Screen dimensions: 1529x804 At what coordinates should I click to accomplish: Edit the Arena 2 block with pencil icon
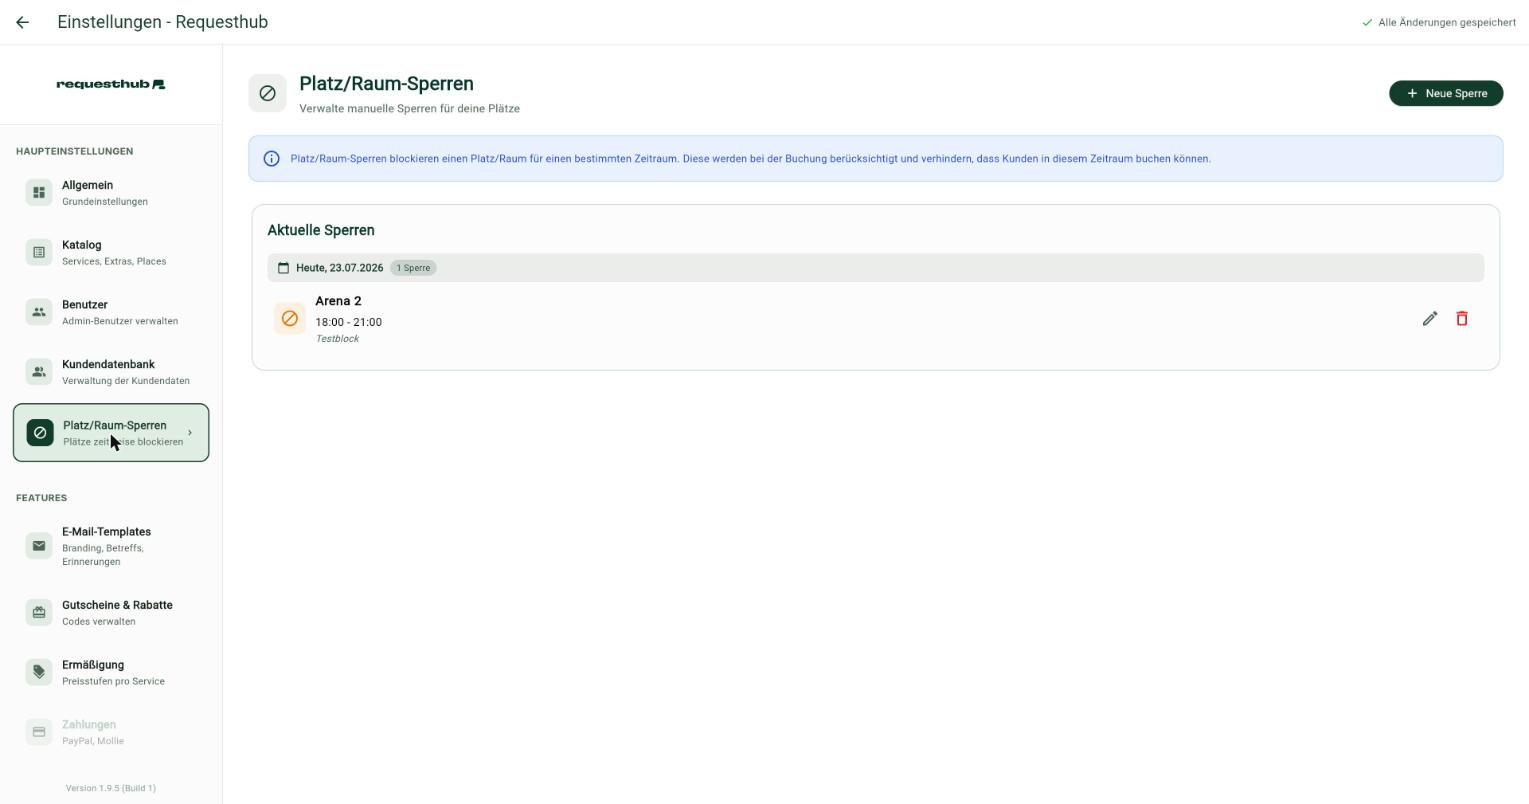pyautogui.click(x=1430, y=318)
